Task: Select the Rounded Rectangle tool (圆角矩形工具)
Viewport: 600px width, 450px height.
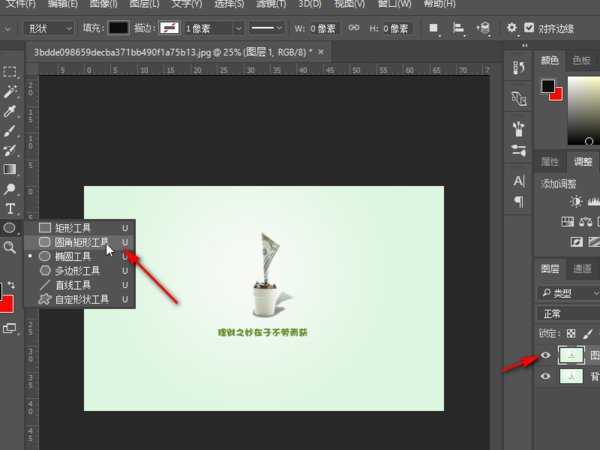Action: (80, 242)
